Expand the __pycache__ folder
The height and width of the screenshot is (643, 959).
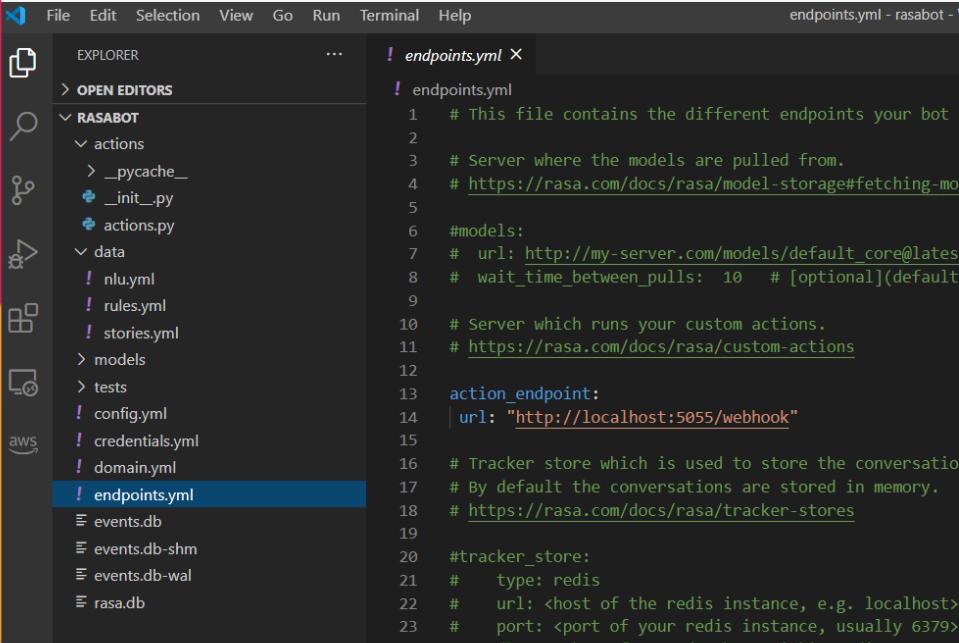pos(91,171)
